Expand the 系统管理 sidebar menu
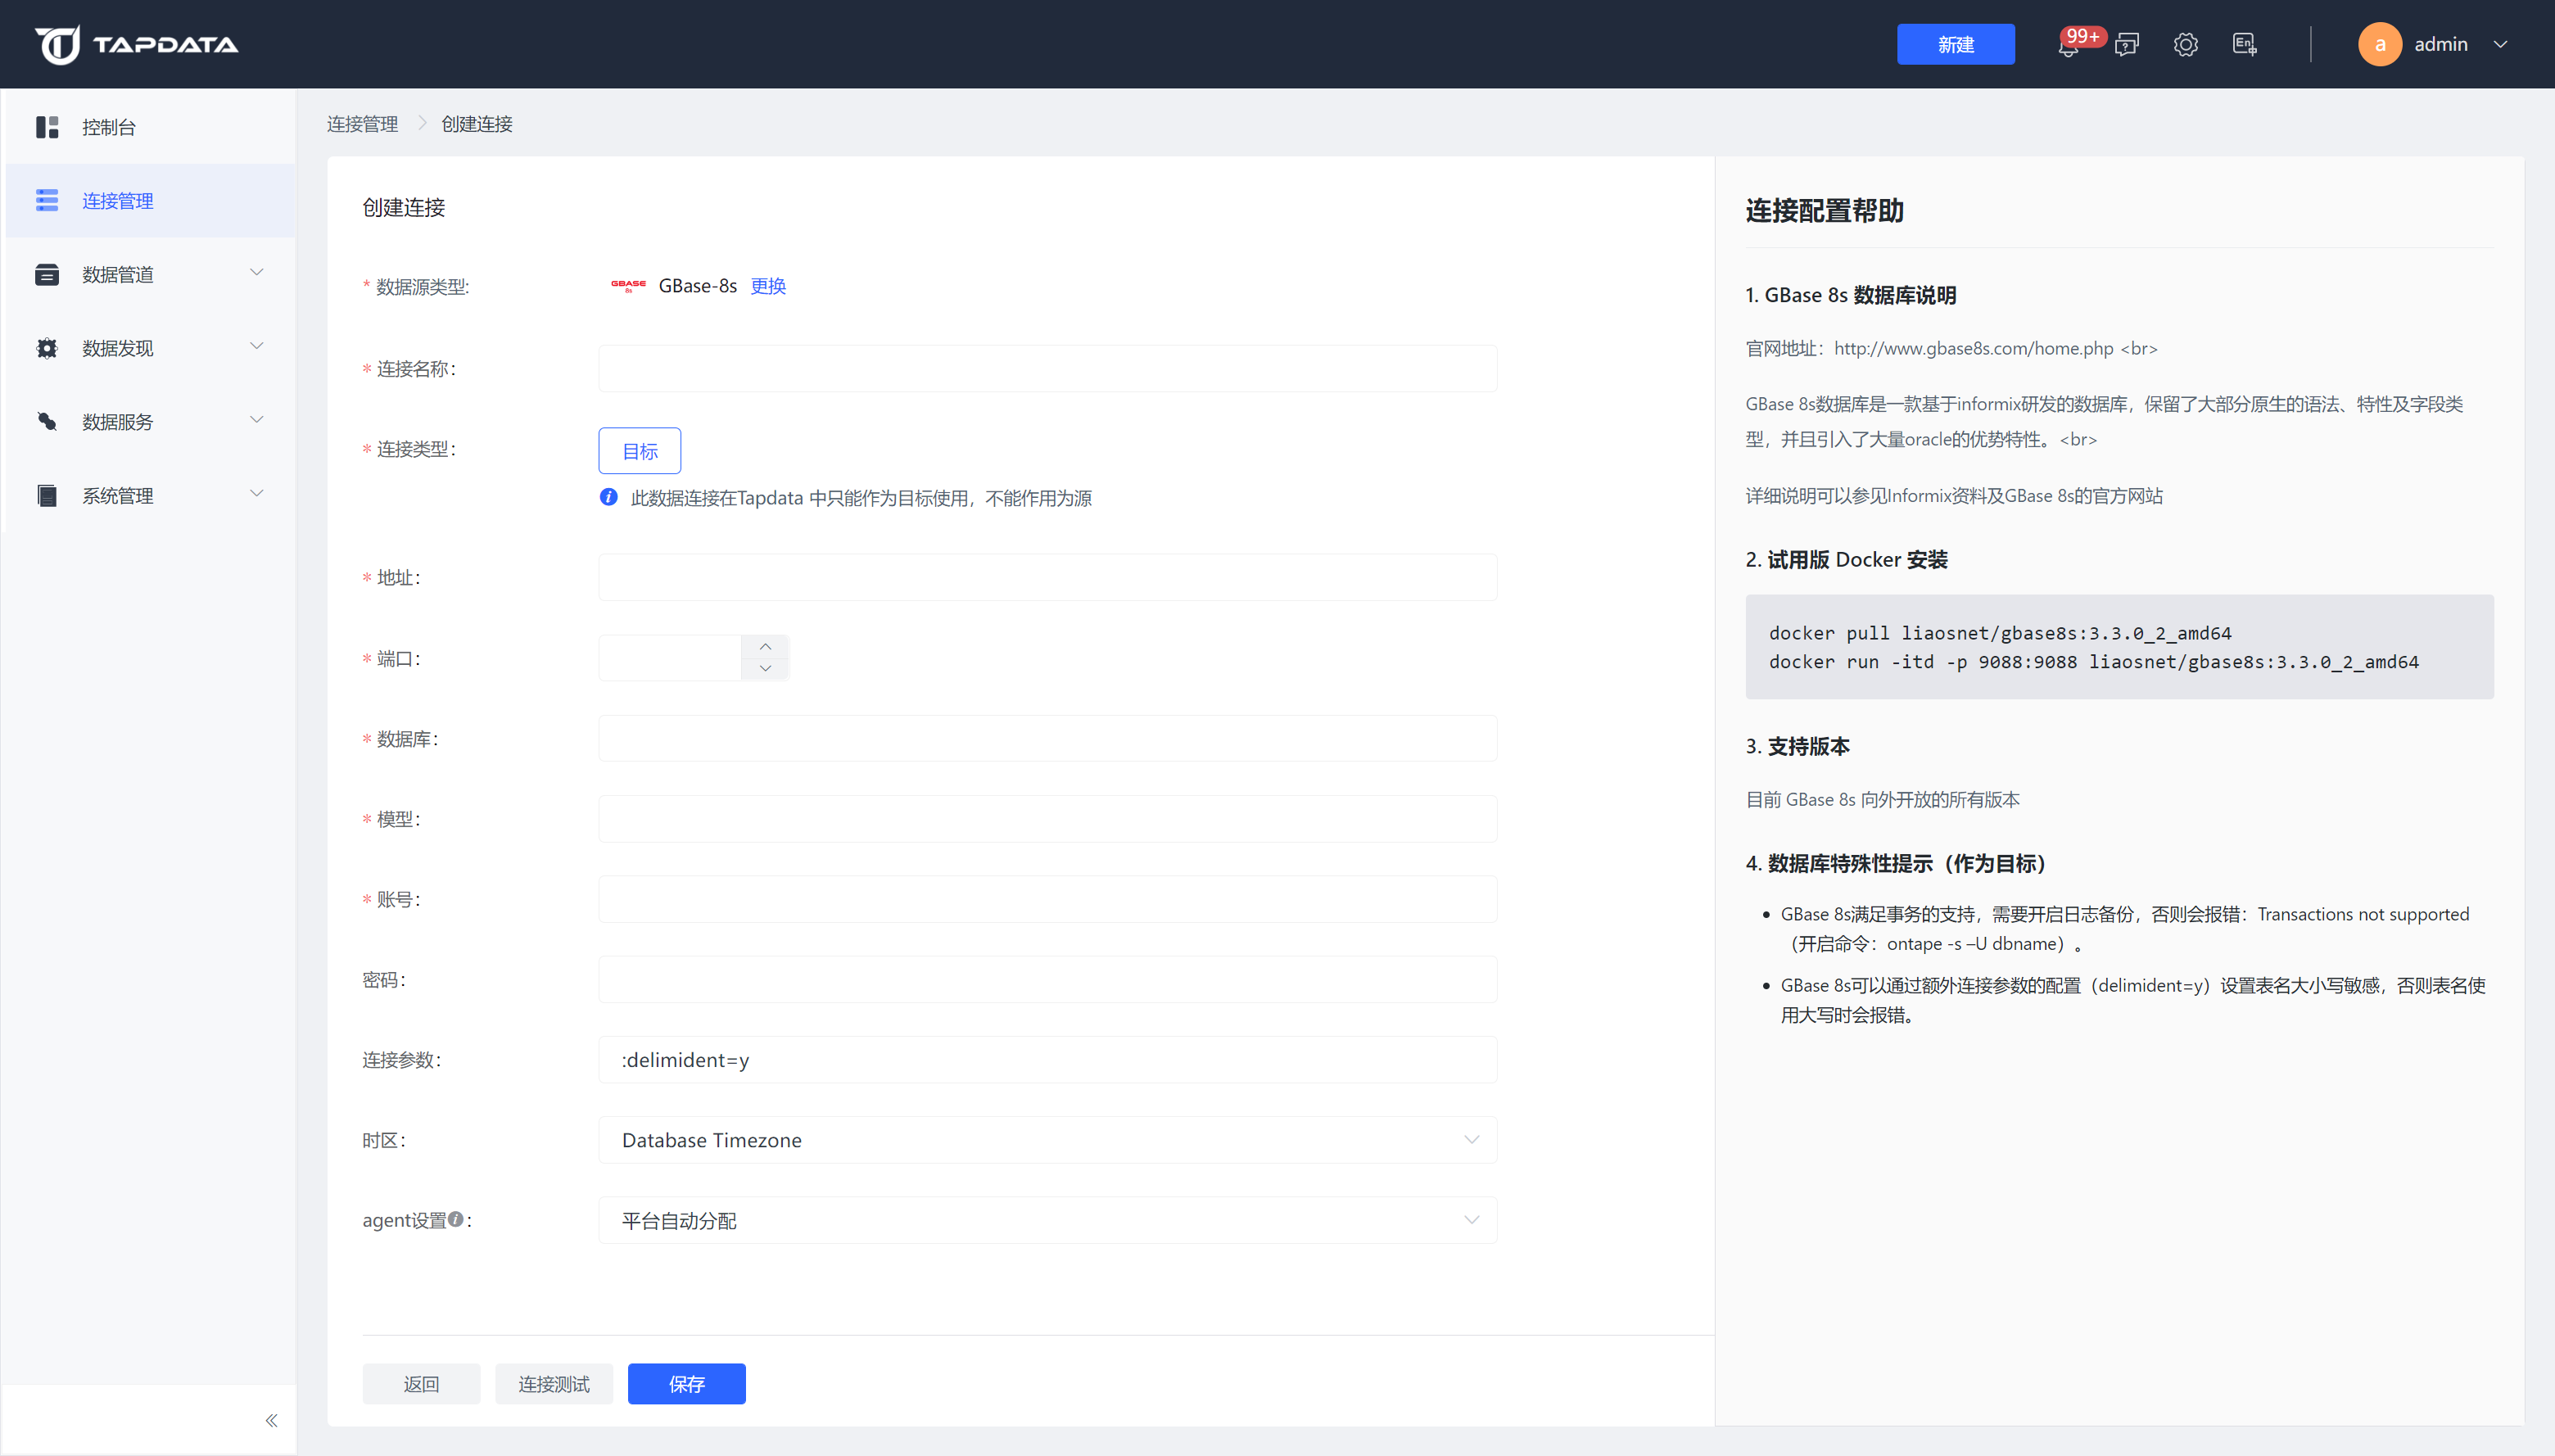 150,495
